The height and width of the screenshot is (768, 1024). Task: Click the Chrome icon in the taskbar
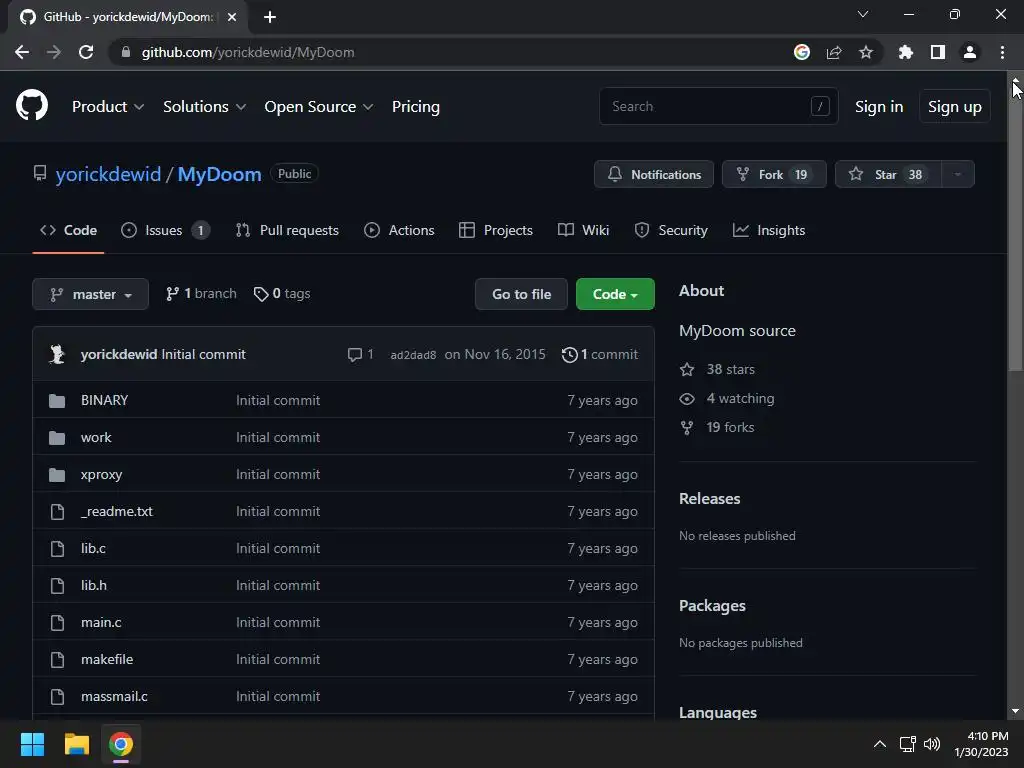coord(121,744)
